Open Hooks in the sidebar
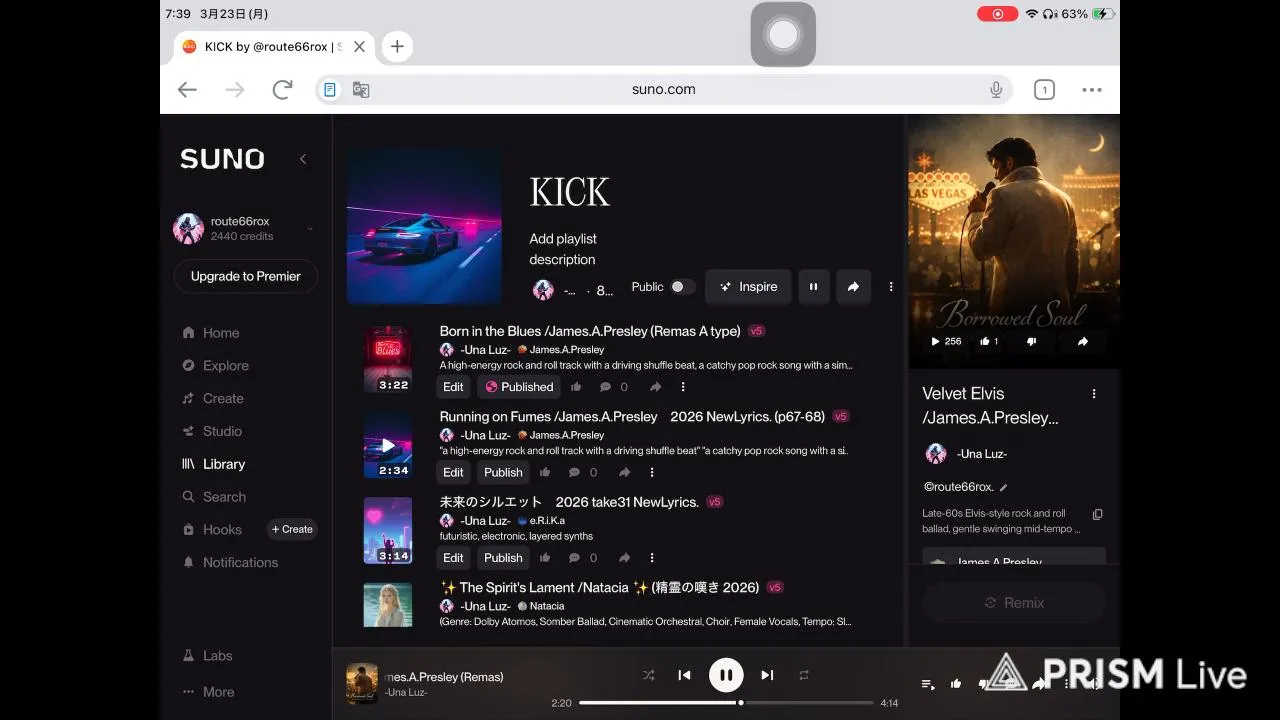Image resolution: width=1280 pixels, height=720 pixels. 212,530
